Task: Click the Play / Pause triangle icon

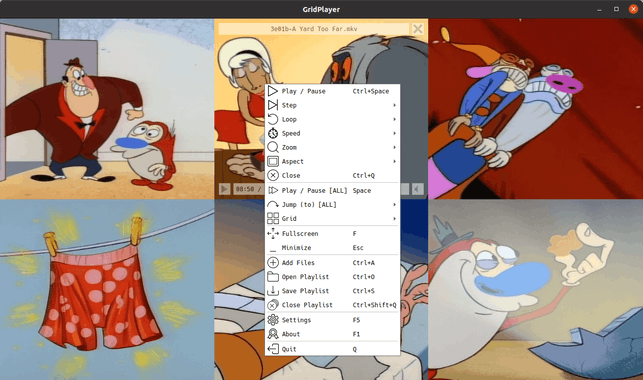Action: (273, 91)
